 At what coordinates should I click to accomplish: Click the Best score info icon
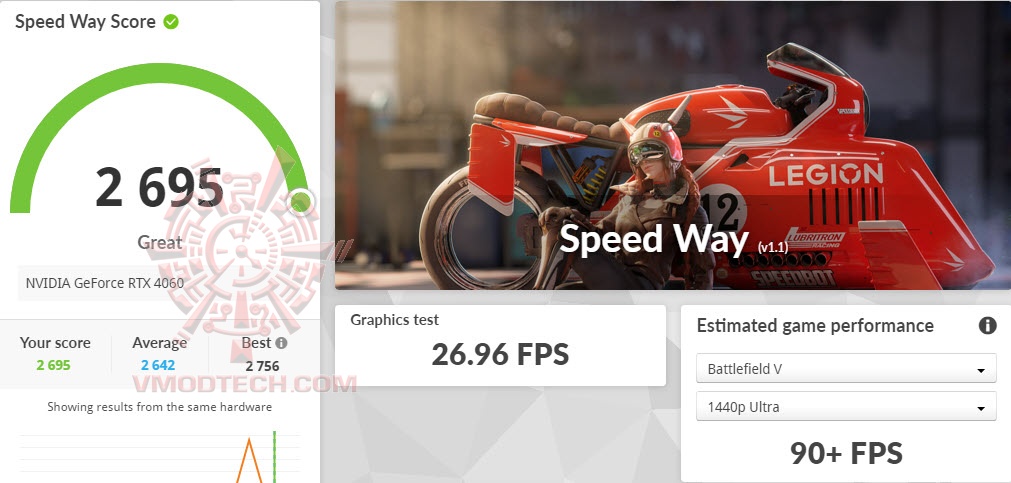pyautogui.click(x=282, y=343)
